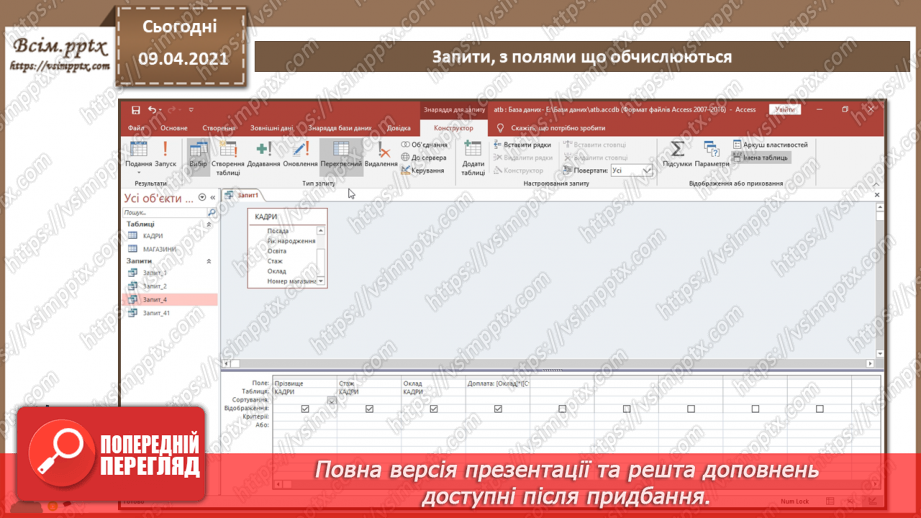921x518 pixels.
Task: Open the Зовнішні дані ribbon tab
Action: (271, 128)
